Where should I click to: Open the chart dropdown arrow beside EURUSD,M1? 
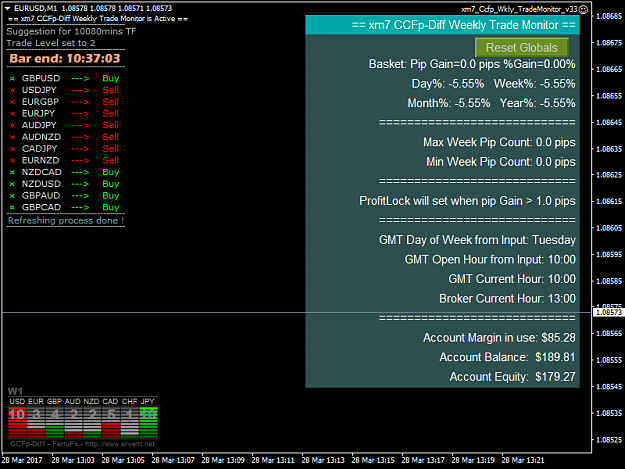point(7,8)
